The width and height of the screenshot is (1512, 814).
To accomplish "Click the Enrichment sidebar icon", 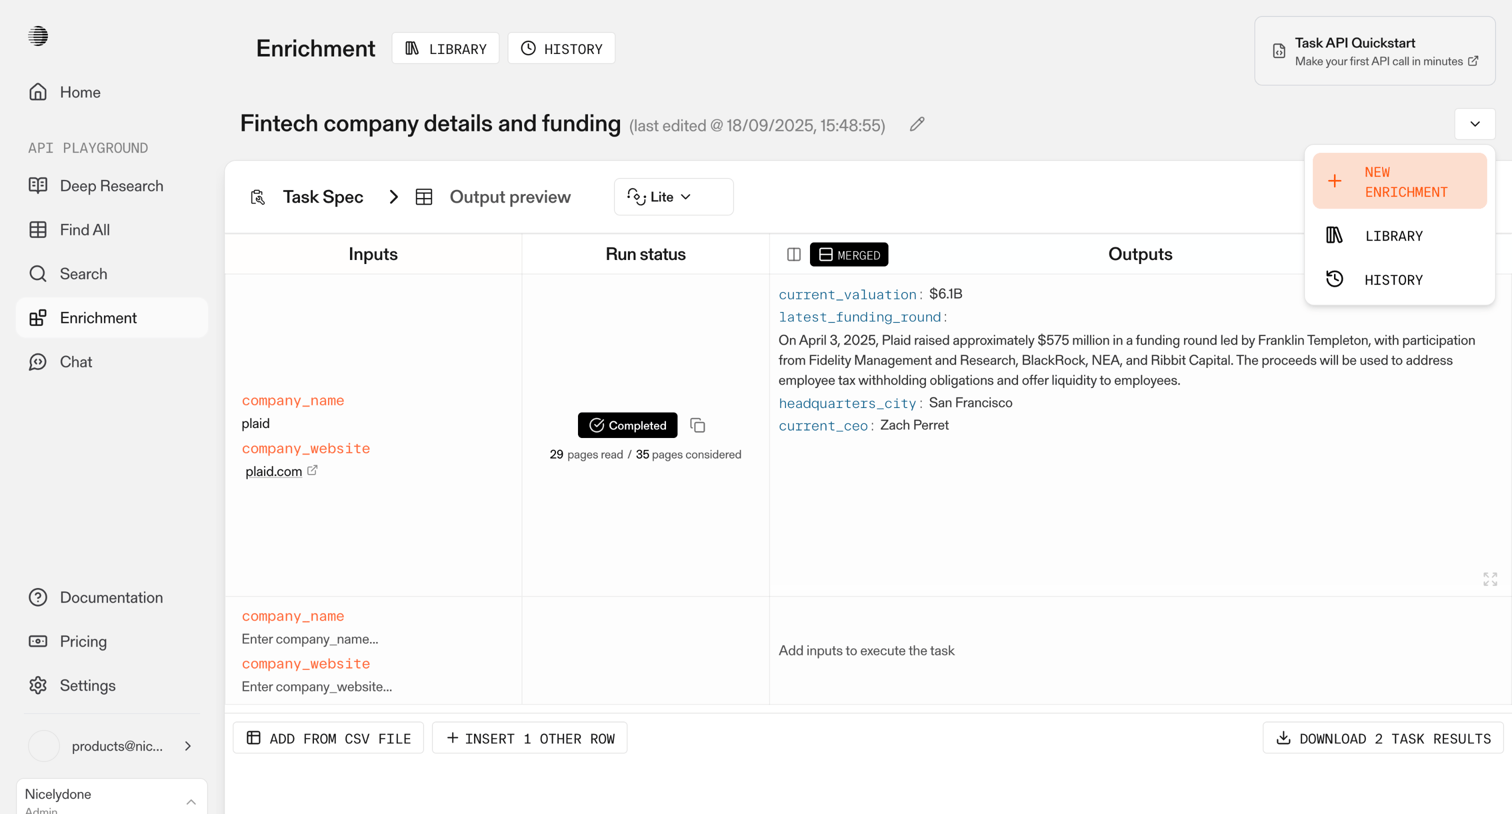I will coord(38,318).
